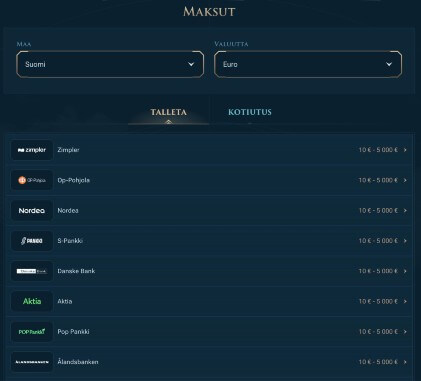
Task: Click the Maksut page heading
Action: click(x=209, y=12)
